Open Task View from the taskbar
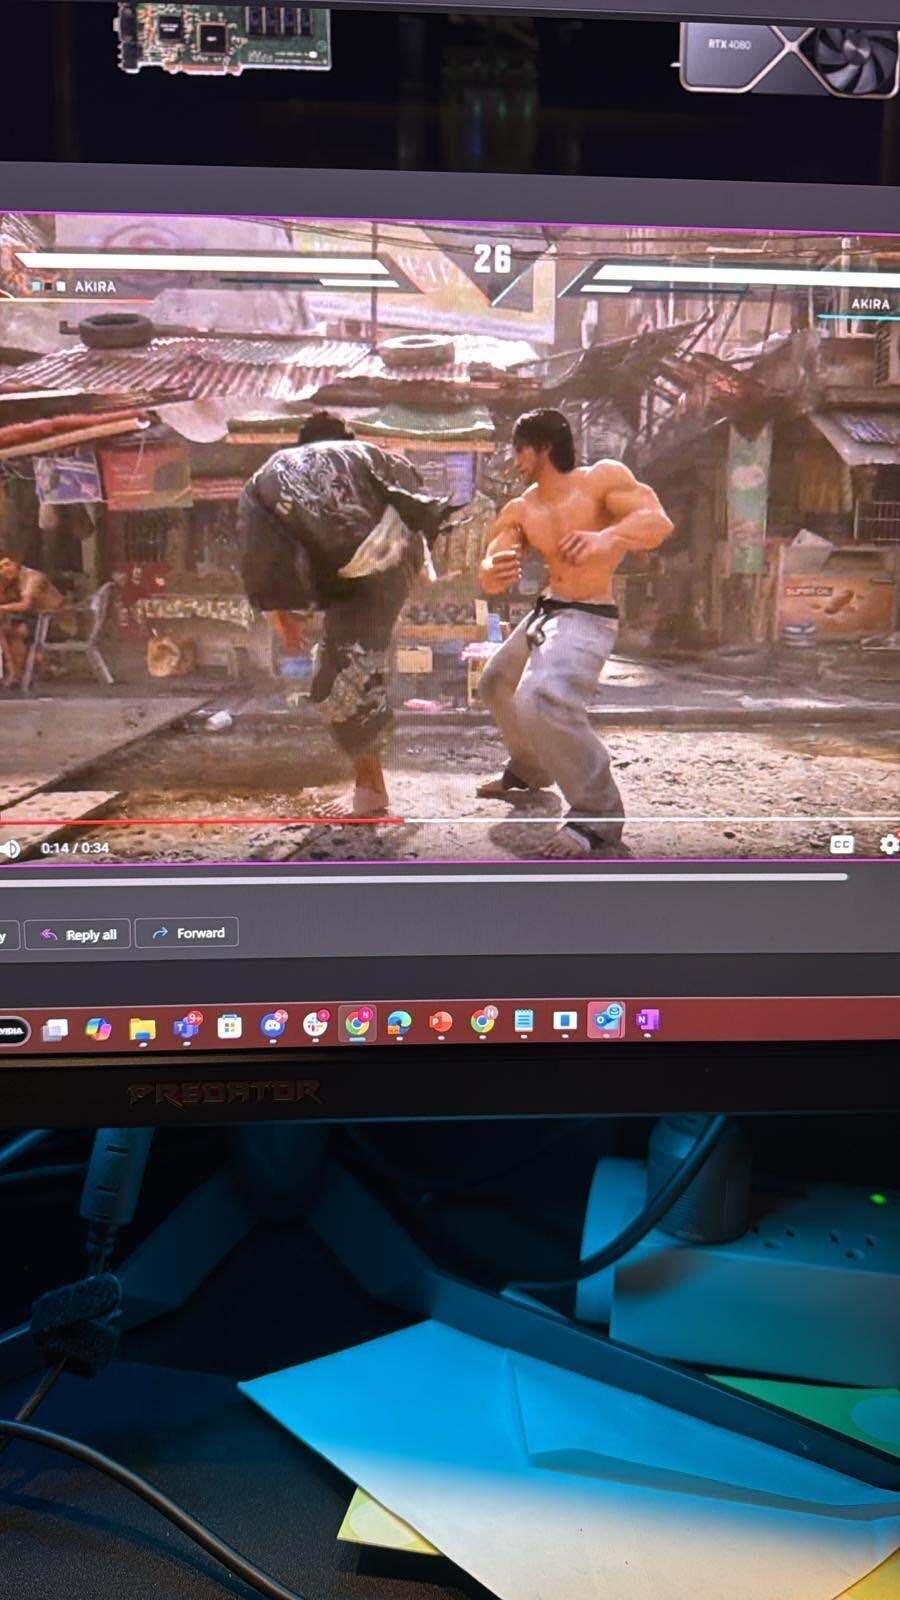Viewport: 900px width, 1600px height. (x=55, y=1029)
